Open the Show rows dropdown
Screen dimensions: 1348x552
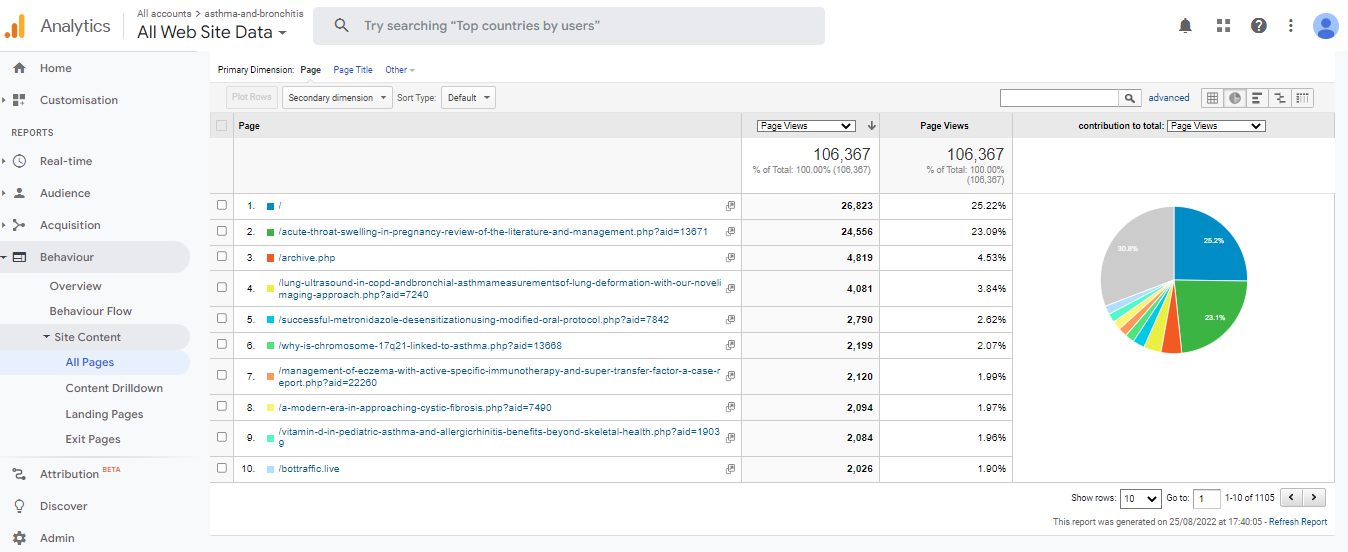pyautogui.click(x=1140, y=498)
